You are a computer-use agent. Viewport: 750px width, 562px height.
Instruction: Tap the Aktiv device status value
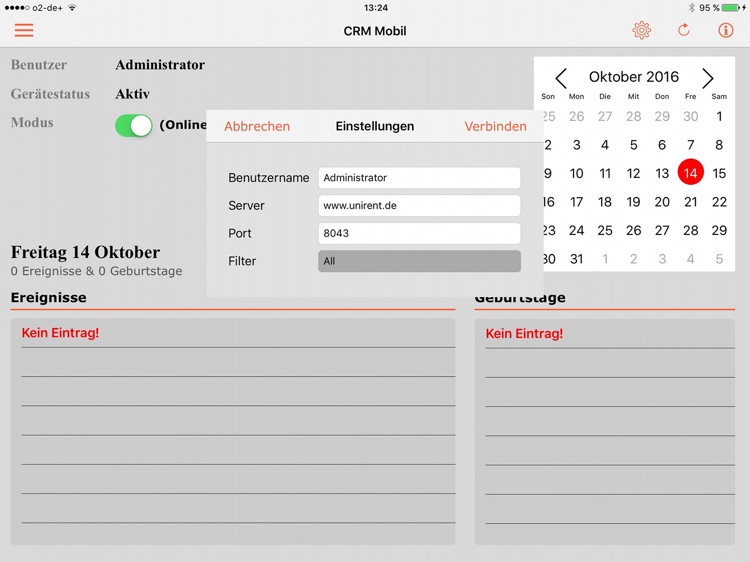pos(132,94)
